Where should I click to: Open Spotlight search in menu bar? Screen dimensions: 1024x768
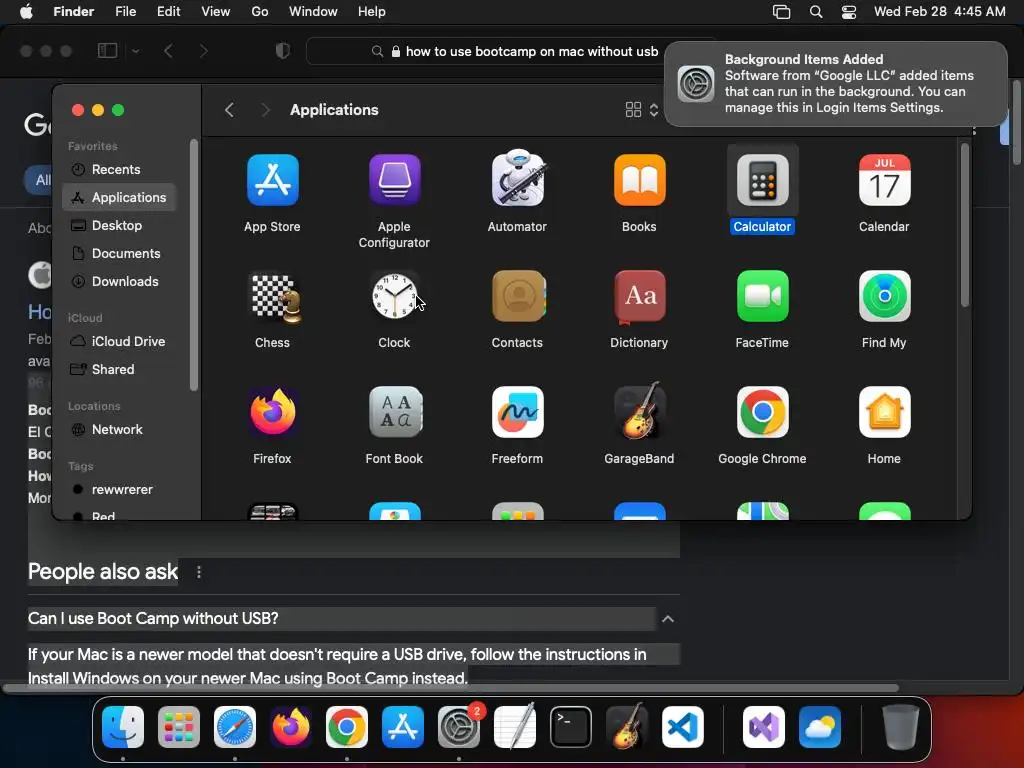(816, 12)
